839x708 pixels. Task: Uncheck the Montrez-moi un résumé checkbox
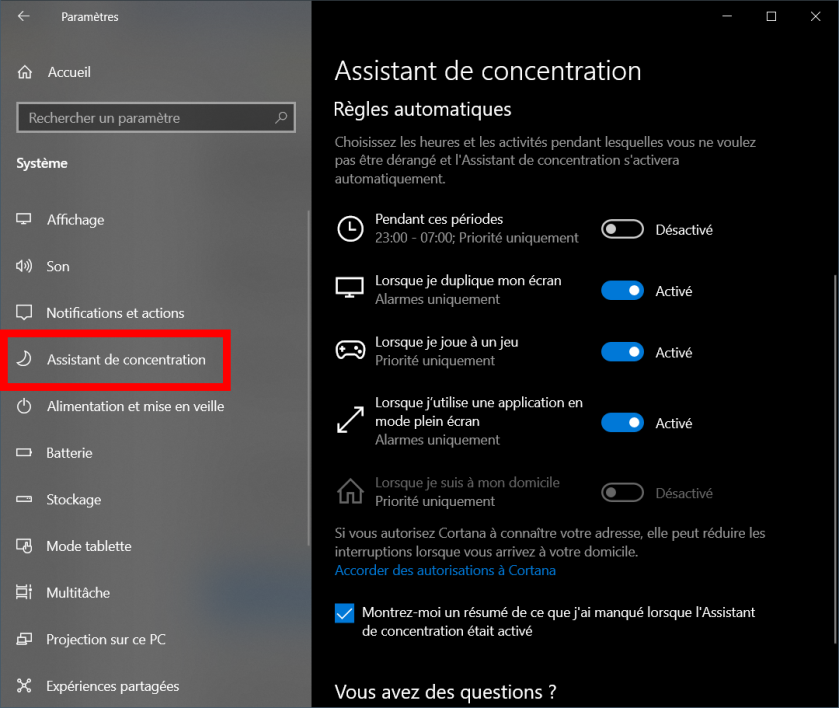[344, 613]
